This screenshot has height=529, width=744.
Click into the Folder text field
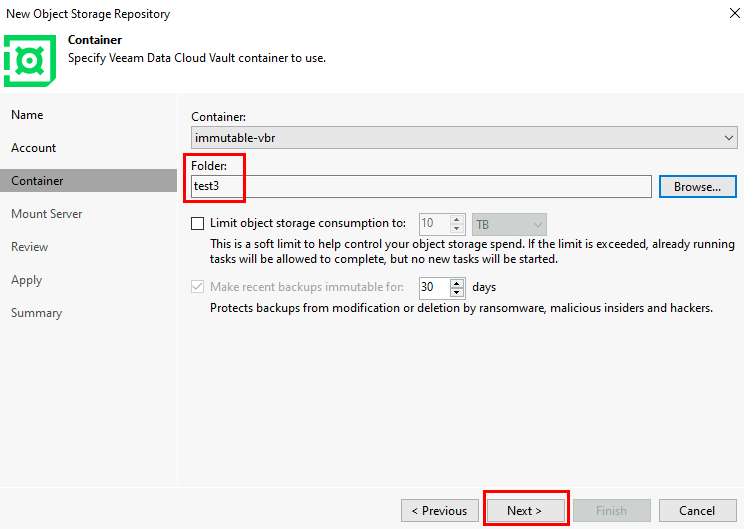[x=421, y=186]
